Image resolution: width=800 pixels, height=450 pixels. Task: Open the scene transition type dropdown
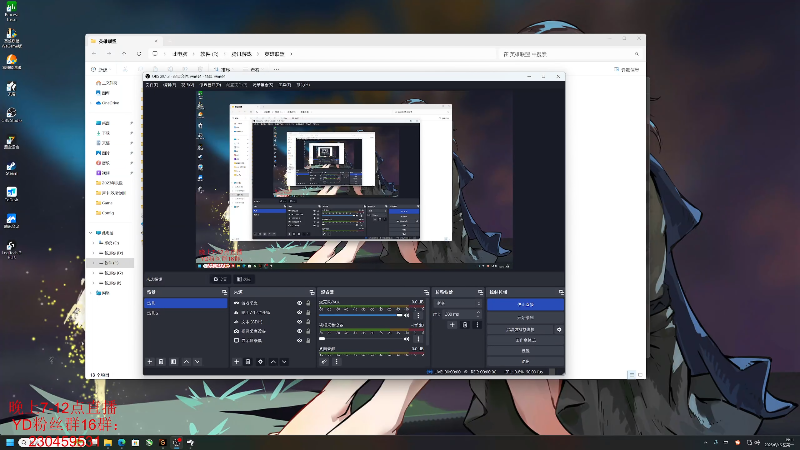pyautogui.click(x=458, y=303)
